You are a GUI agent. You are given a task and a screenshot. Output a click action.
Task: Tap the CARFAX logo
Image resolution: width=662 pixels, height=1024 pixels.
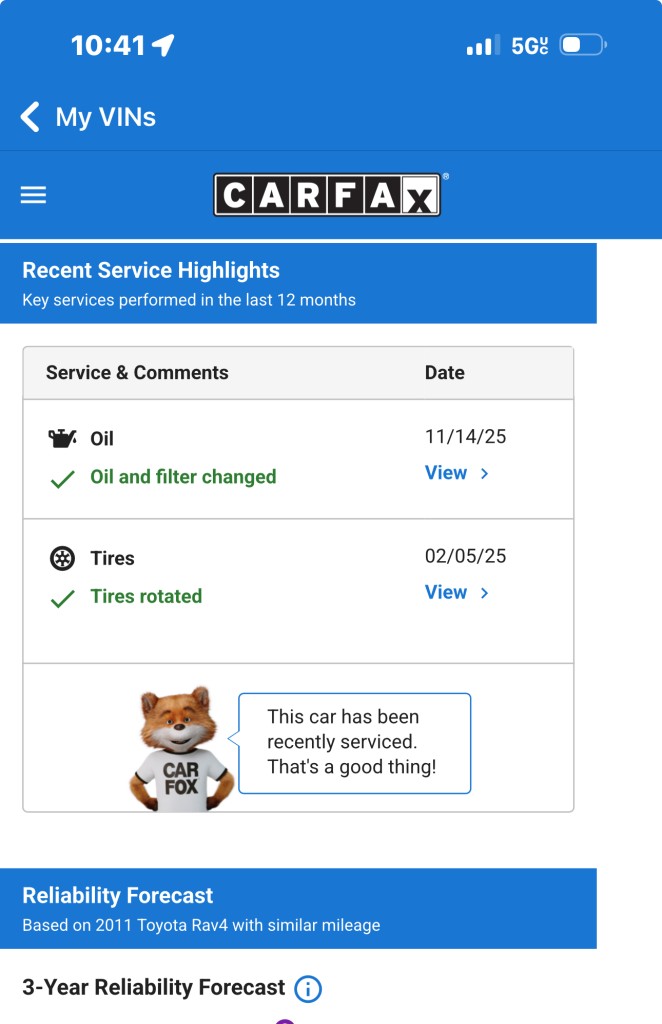pos(327,195)
